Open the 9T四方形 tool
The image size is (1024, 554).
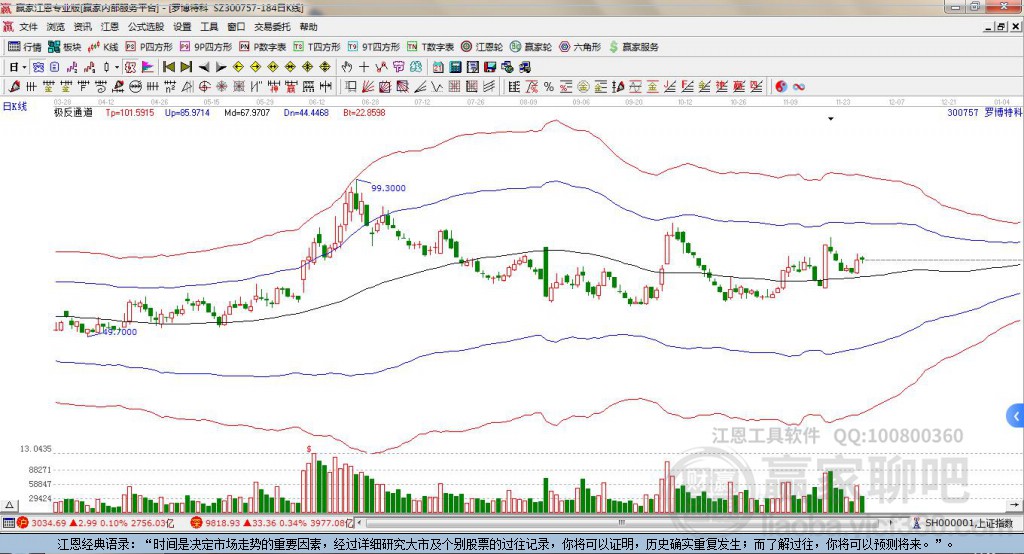(374, 47)
